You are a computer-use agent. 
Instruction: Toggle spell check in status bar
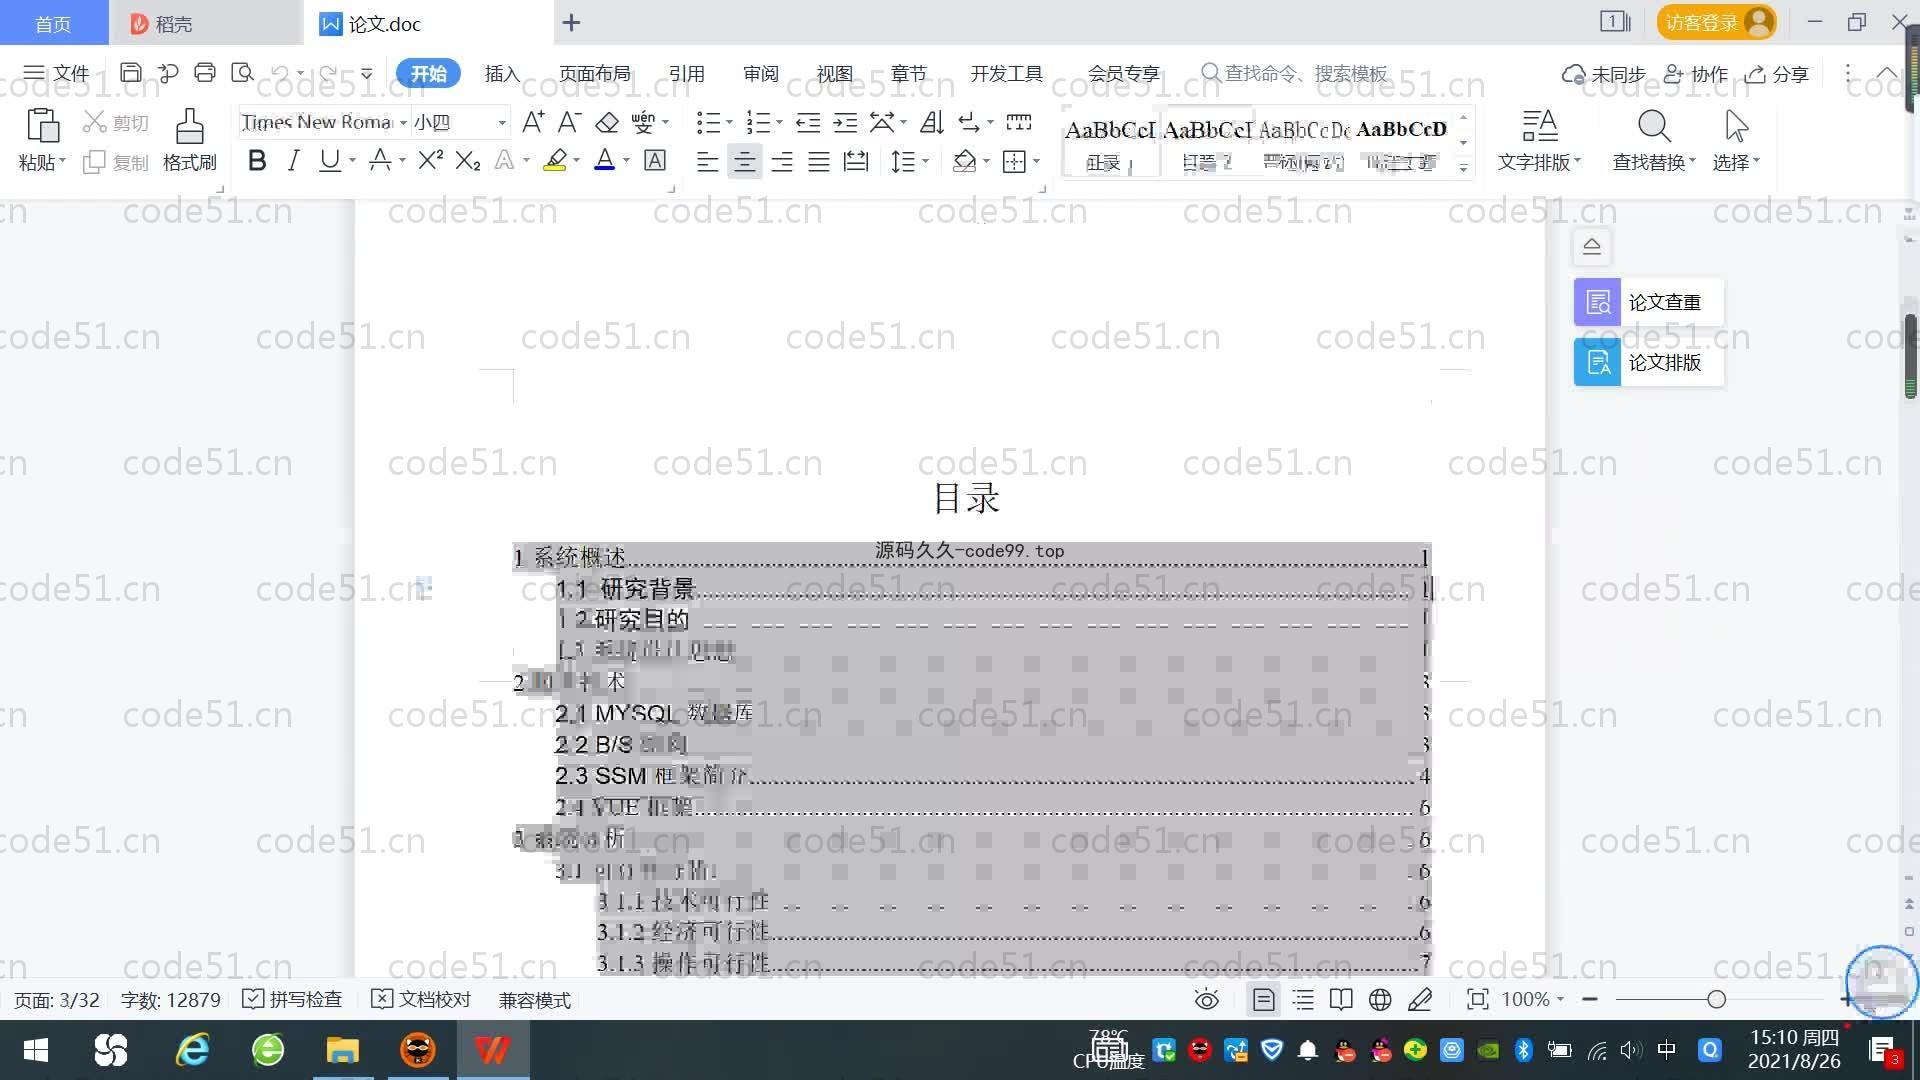292,999
